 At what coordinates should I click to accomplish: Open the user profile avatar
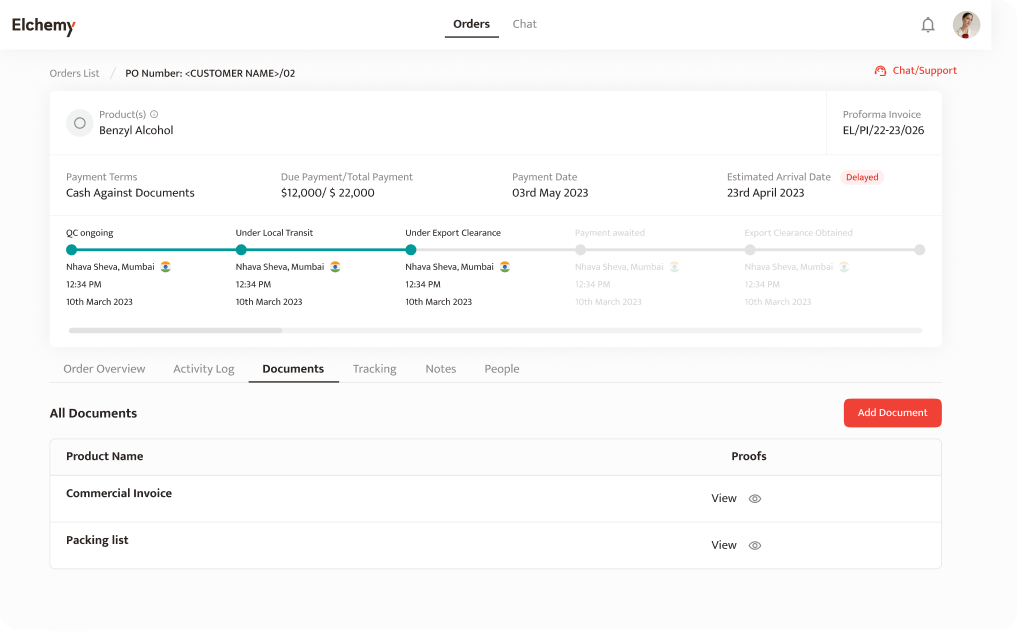tap(966, 25)
